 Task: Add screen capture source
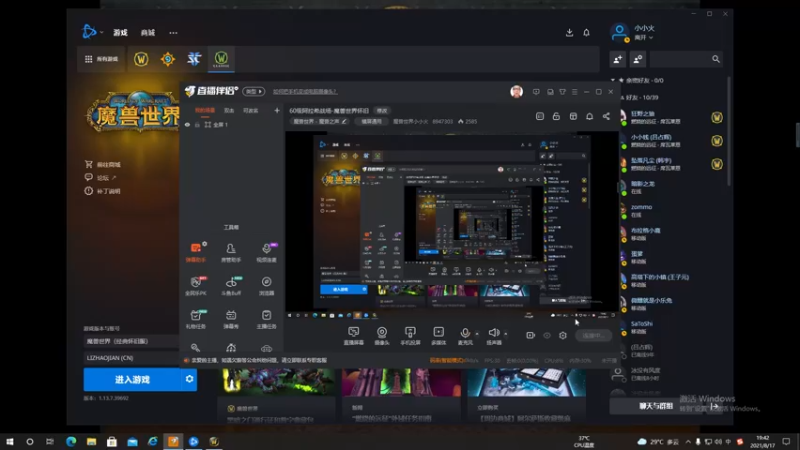(x=353, y=336)
